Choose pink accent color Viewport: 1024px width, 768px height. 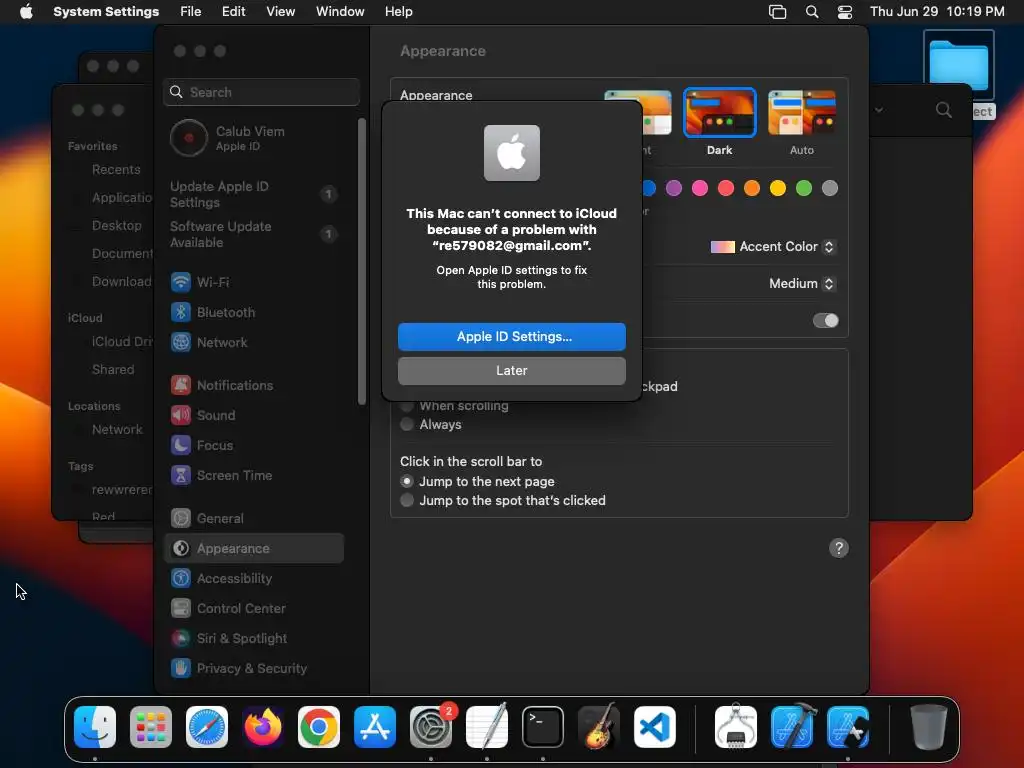click(700, 188)
